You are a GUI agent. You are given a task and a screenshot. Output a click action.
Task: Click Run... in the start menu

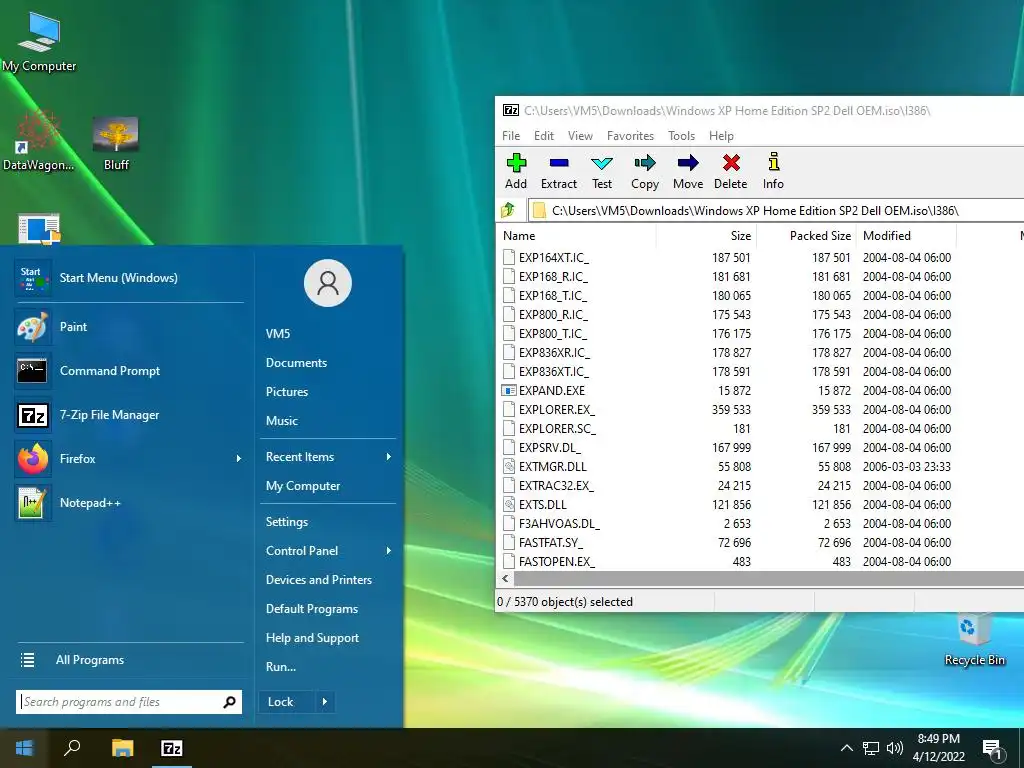pos(281,667)
